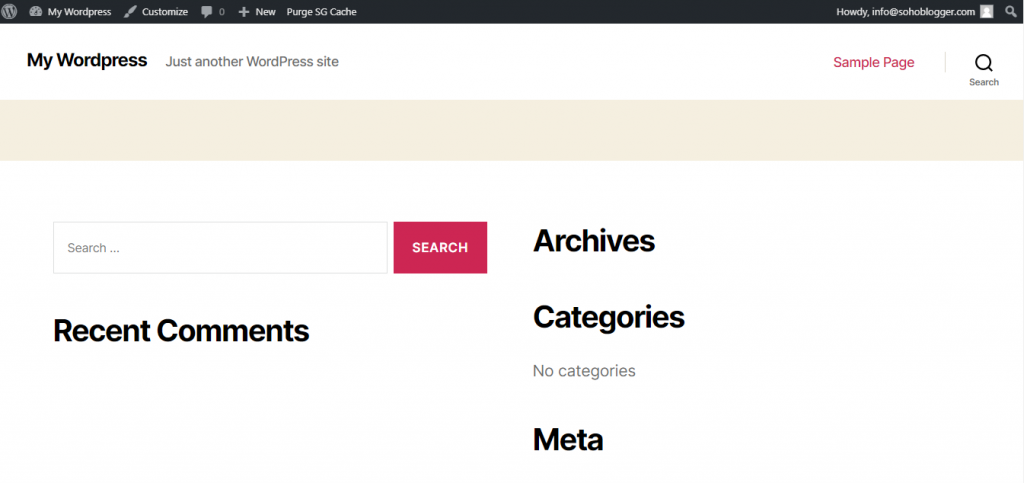Open the comments speech bubble icon

pos(206,12)
